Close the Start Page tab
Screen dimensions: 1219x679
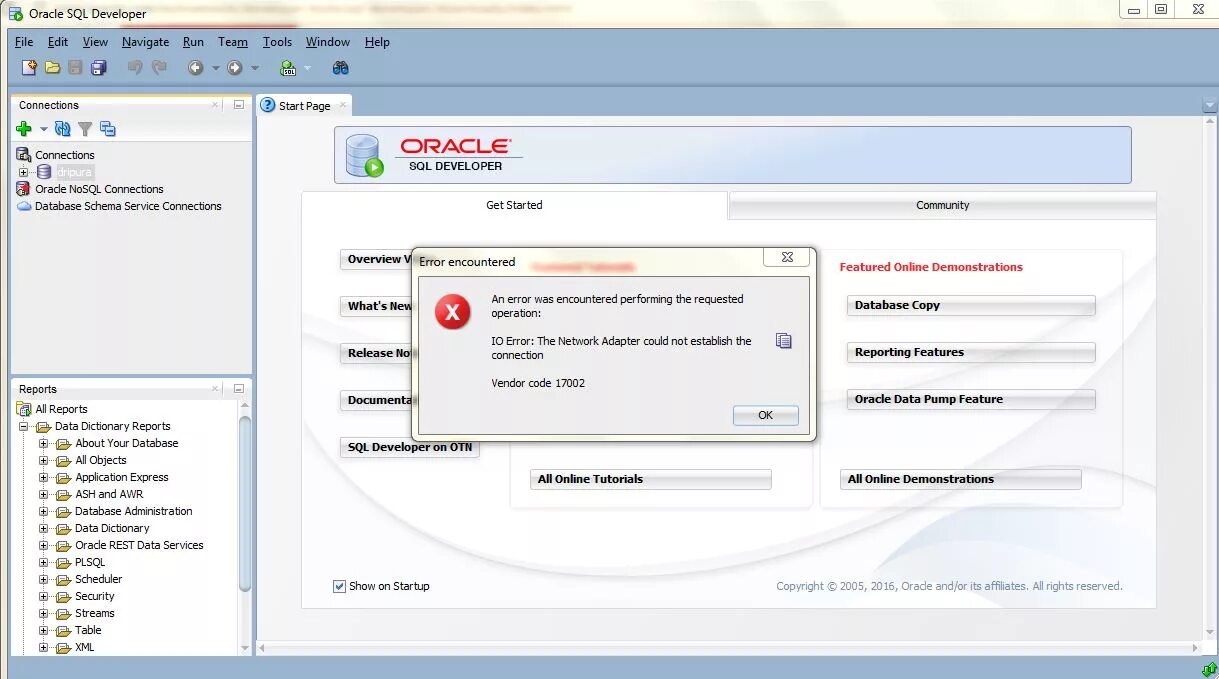coord(342,104)
